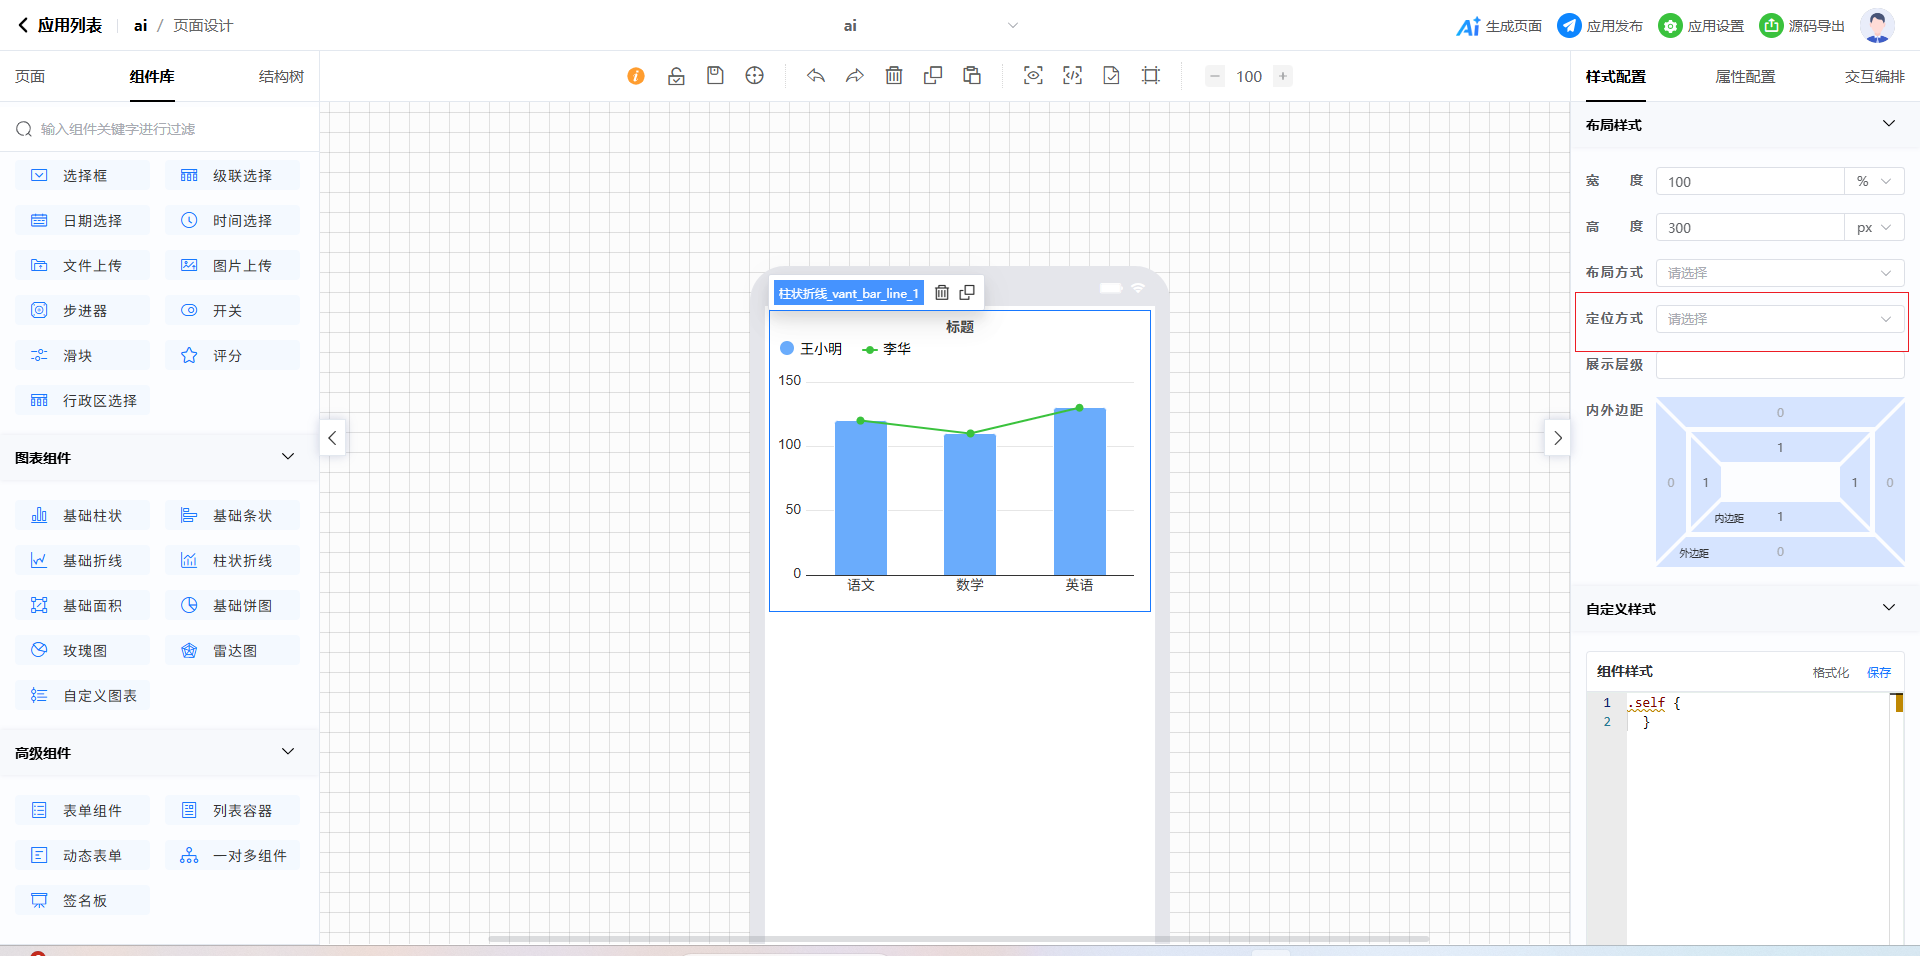The height and width of the screenshot is (956, 1920).
Task: Open the 定位方式 dropdown
Action: pyautogui.click(x=1779, y=319)
